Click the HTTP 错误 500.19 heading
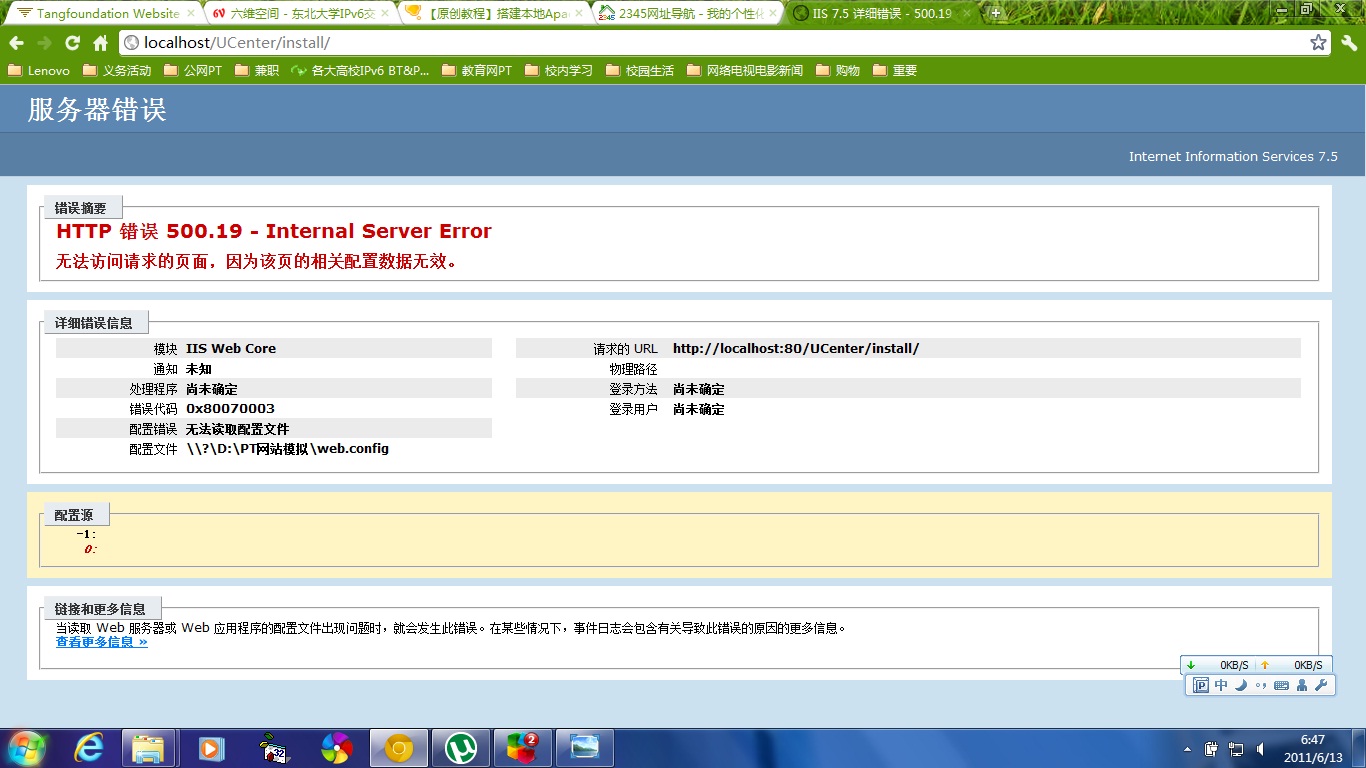This screenshot has width=1366, height=768. 274,231
